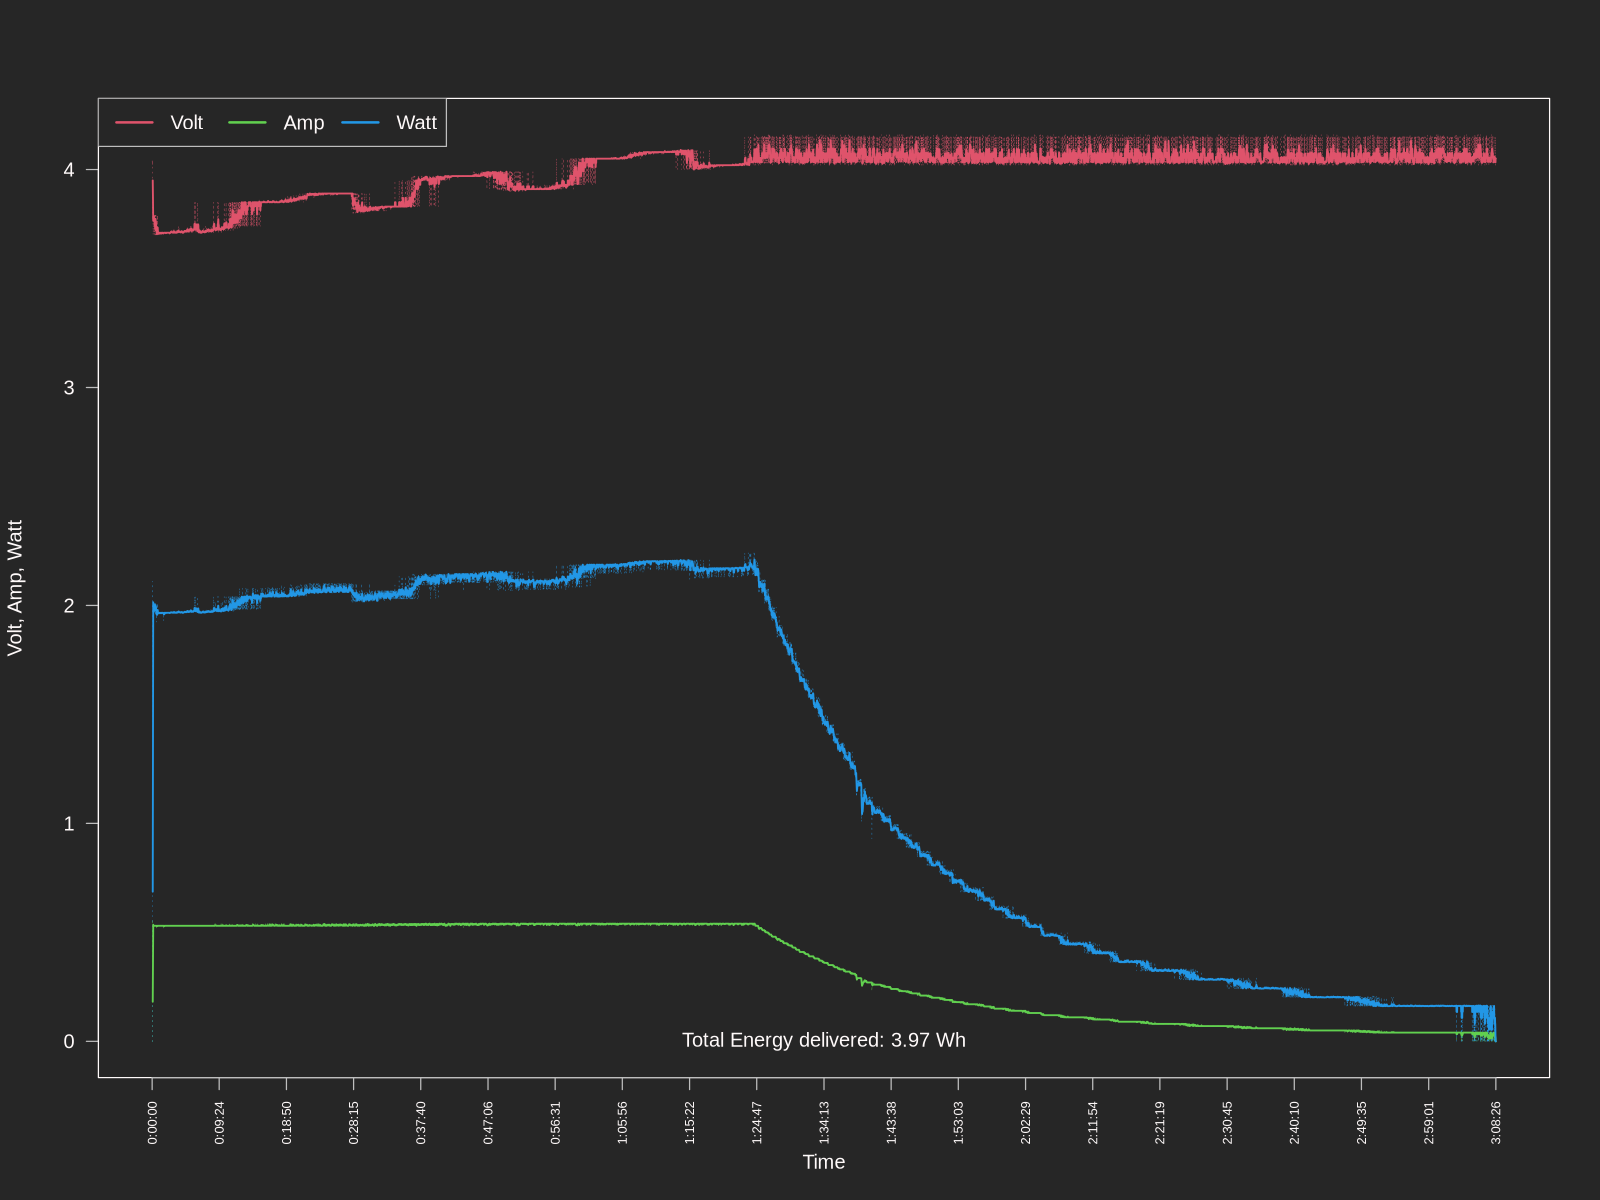Click the 2:40:10 time tick label
This screenshot has height=1200, width=1600.
click(x=1295, y=1123)
